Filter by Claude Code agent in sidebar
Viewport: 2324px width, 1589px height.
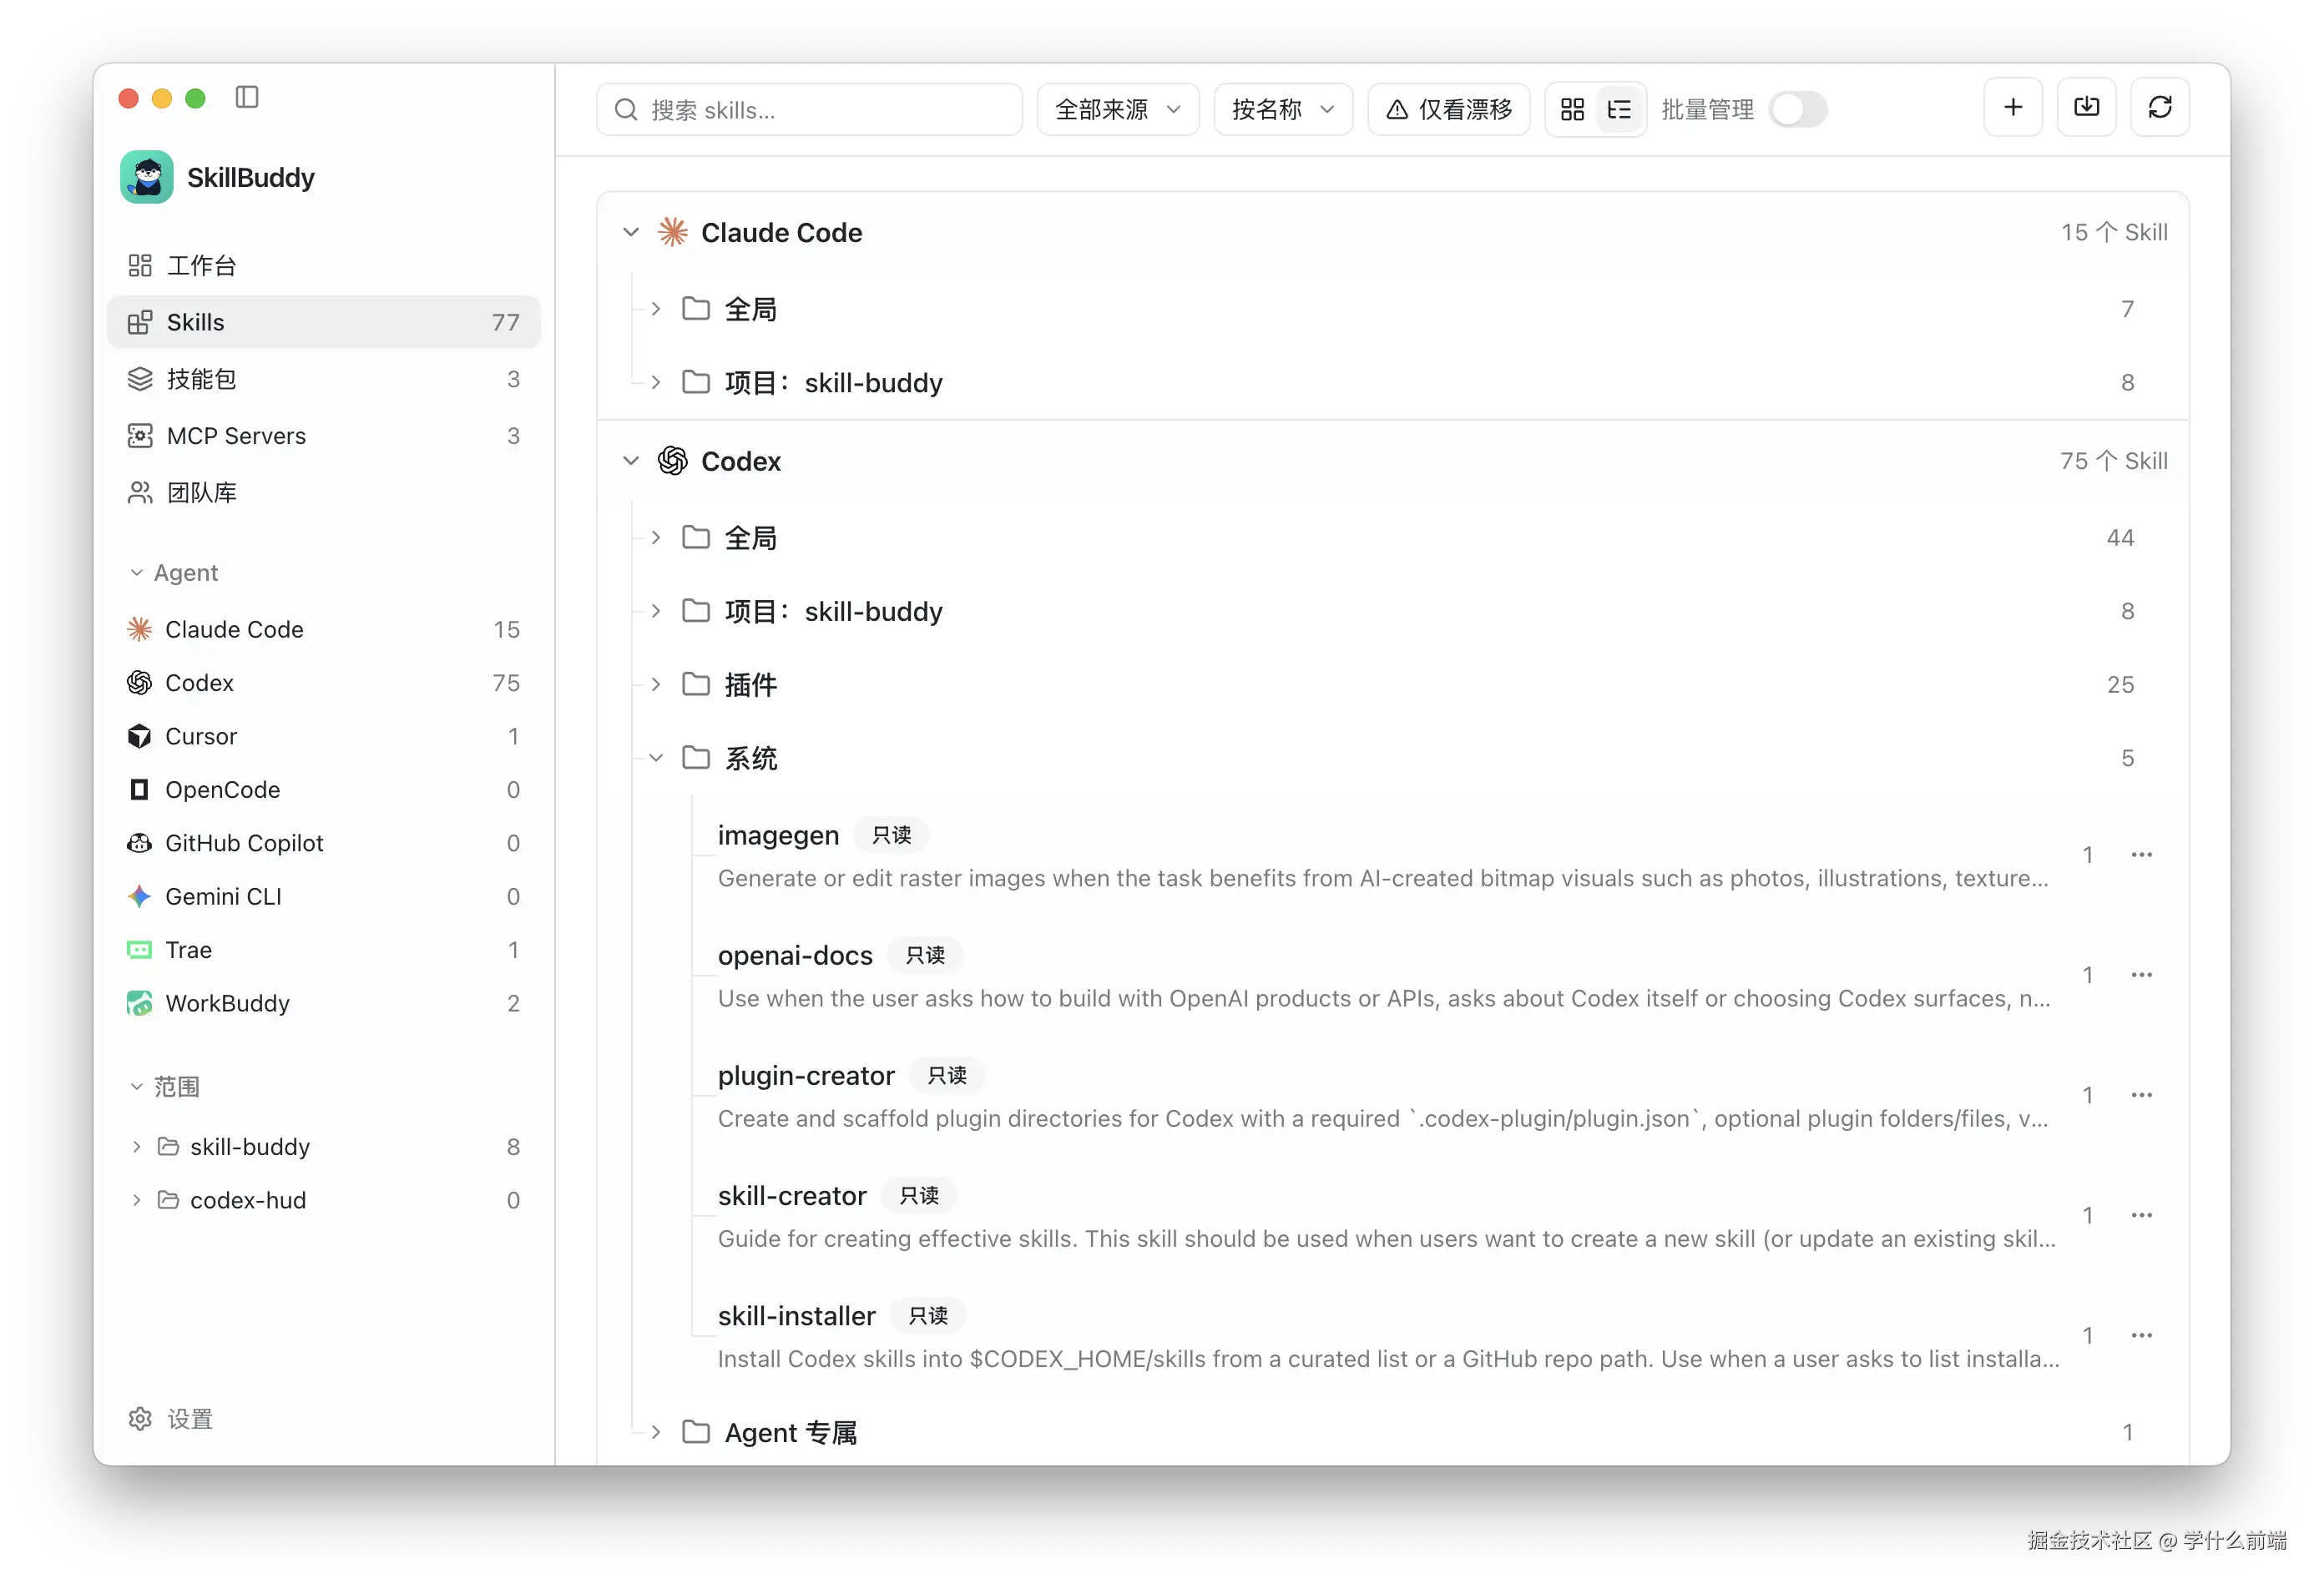[x=324, y=630]
